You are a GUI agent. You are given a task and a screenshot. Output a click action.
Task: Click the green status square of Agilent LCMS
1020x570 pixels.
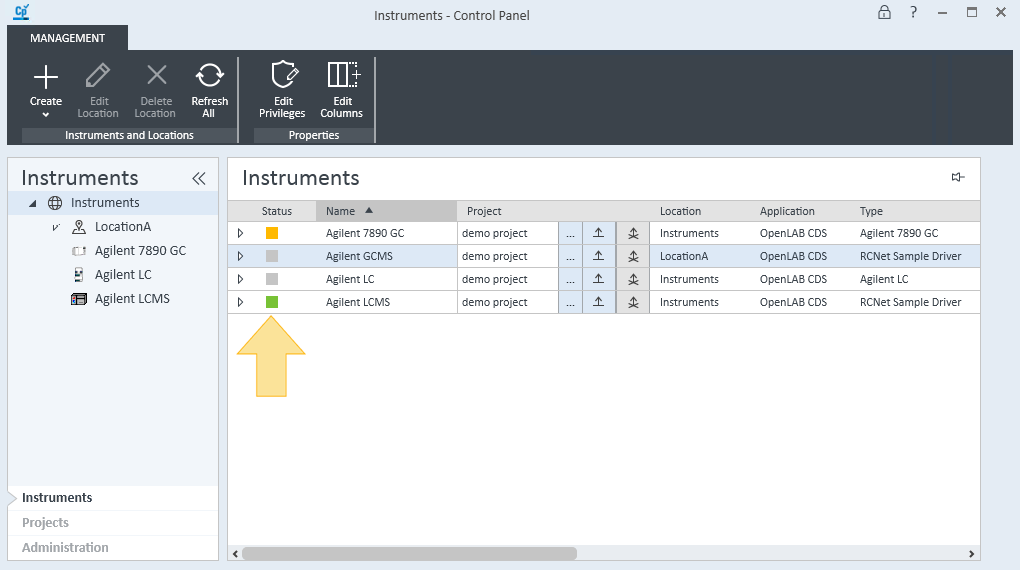(x=272, y=302)
